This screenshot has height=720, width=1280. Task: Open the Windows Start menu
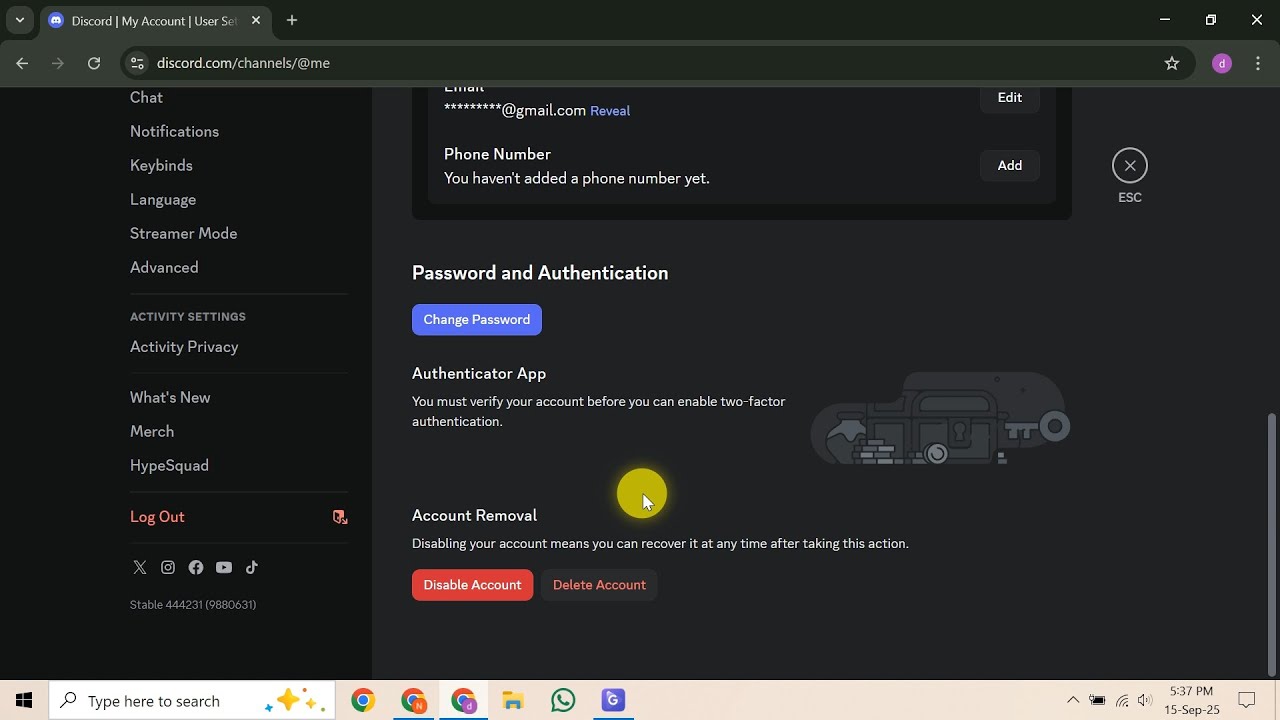pyautogui.click(x=24, y=700)
